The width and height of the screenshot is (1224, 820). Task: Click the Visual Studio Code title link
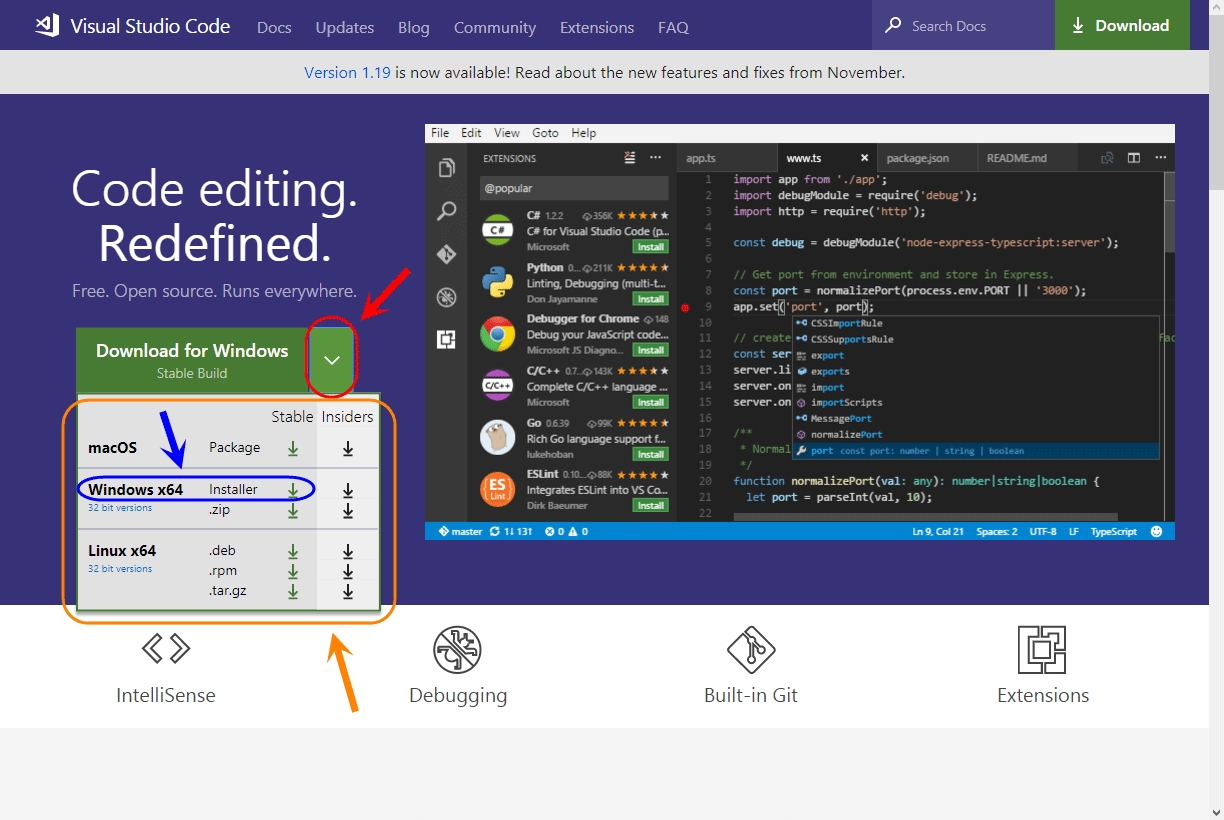(x=150, y=26)
